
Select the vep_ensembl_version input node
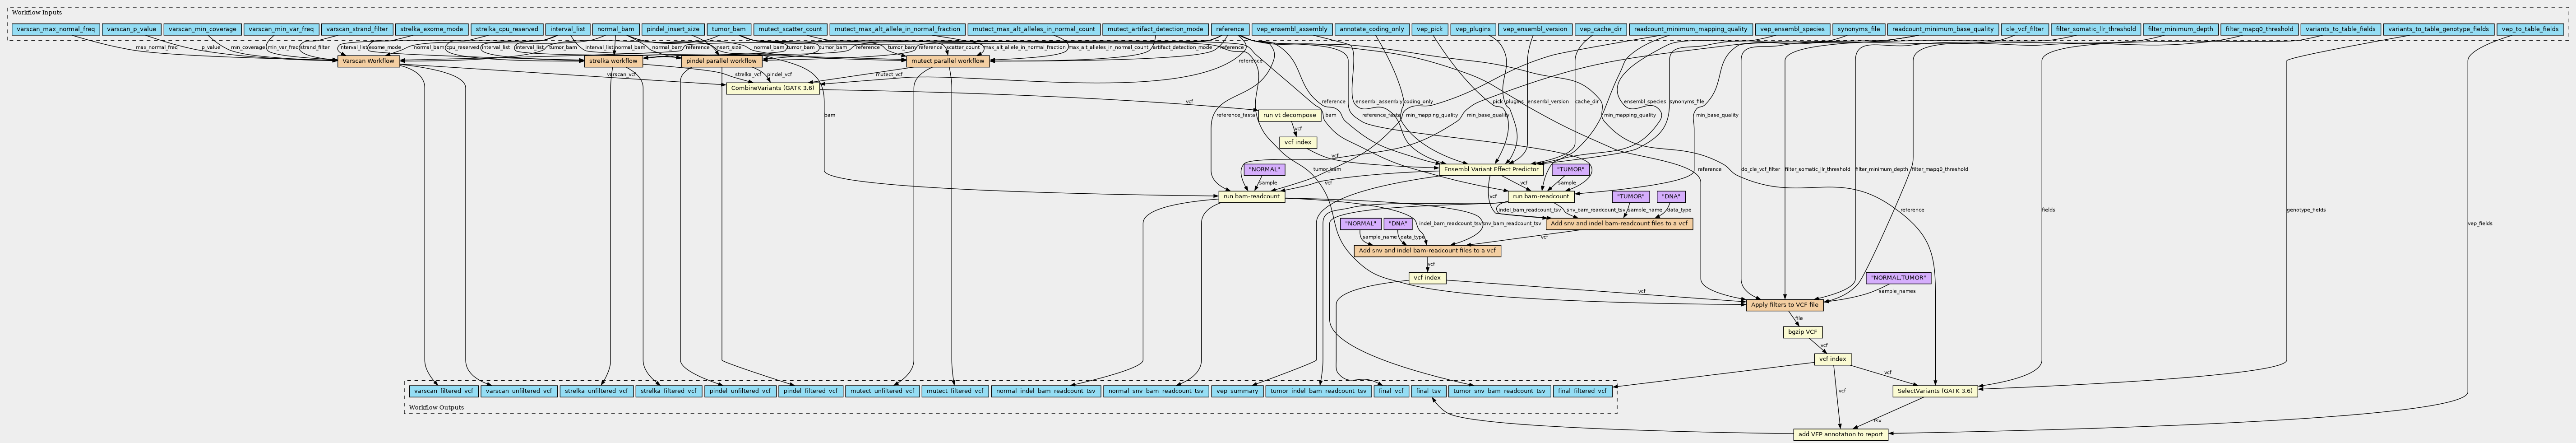coord(1535,30)
